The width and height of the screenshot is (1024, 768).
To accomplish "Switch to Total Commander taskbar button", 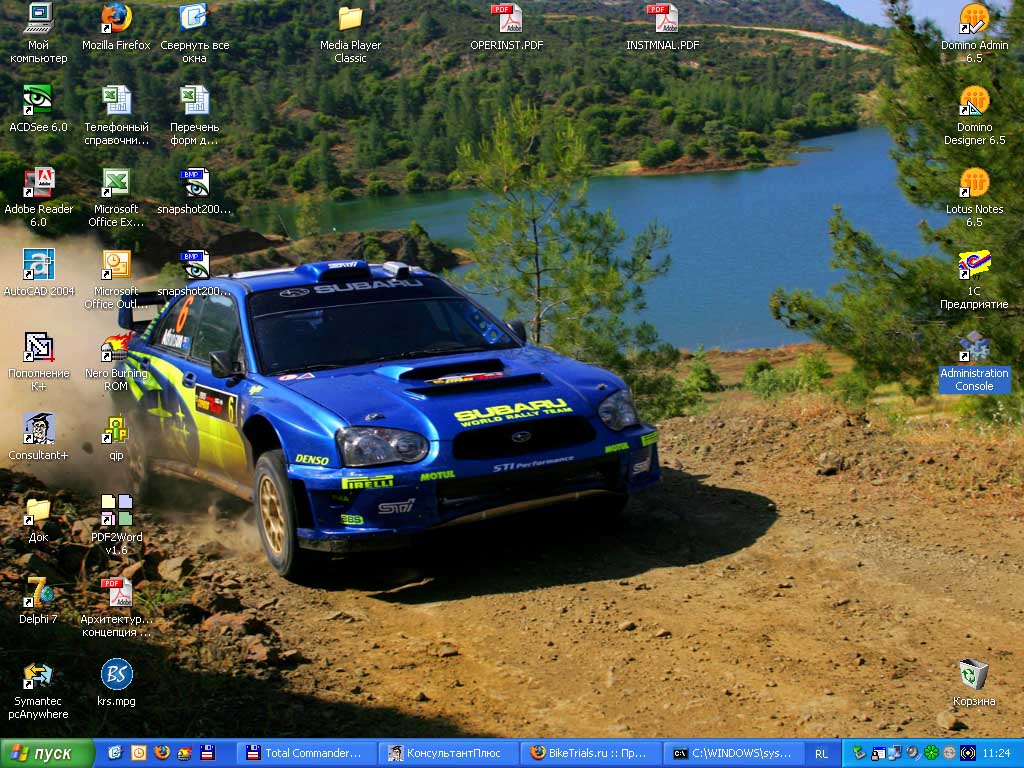I will [x=306, y=753].
